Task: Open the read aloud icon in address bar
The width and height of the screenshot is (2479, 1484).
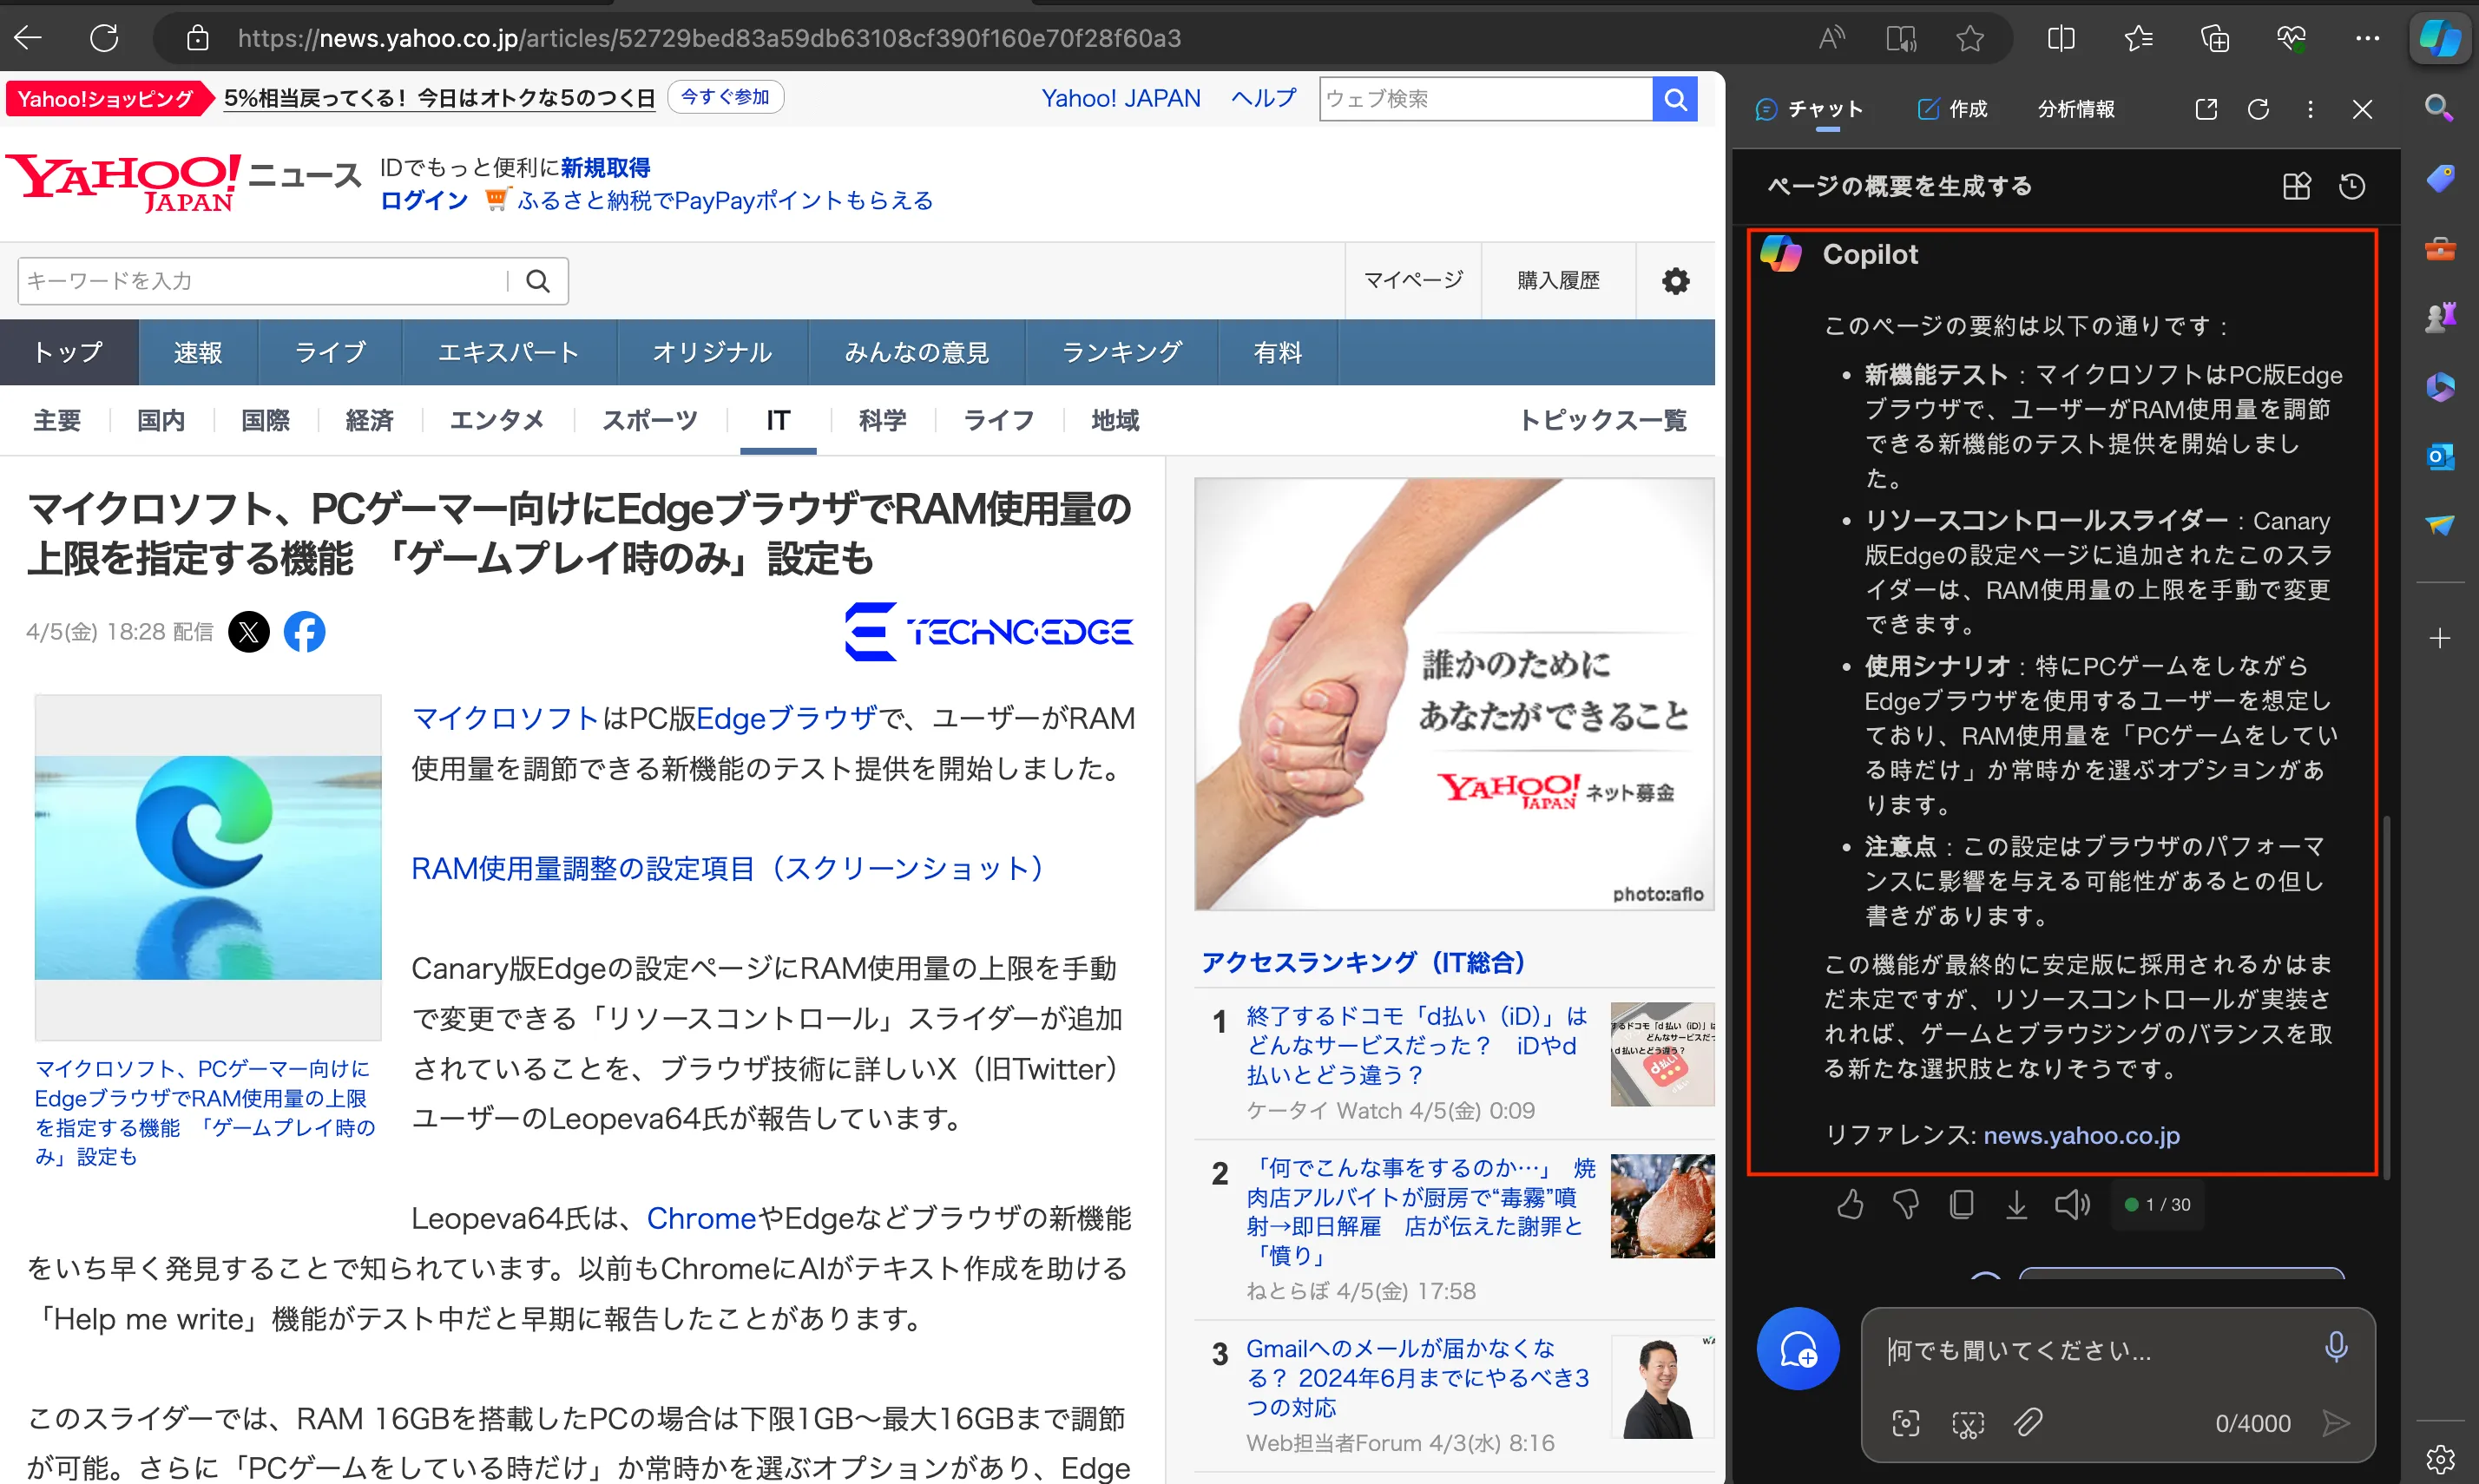Action: click(1831, 38)
